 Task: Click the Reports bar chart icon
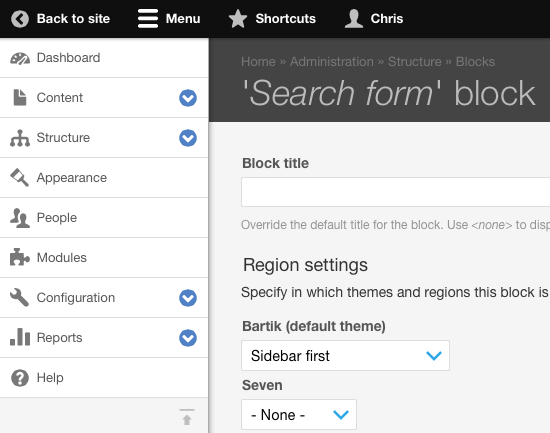(20, 337)
